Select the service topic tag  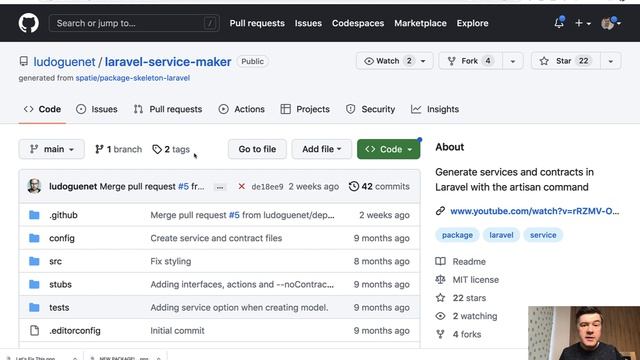pyautogui.click(x=543, y=235)
